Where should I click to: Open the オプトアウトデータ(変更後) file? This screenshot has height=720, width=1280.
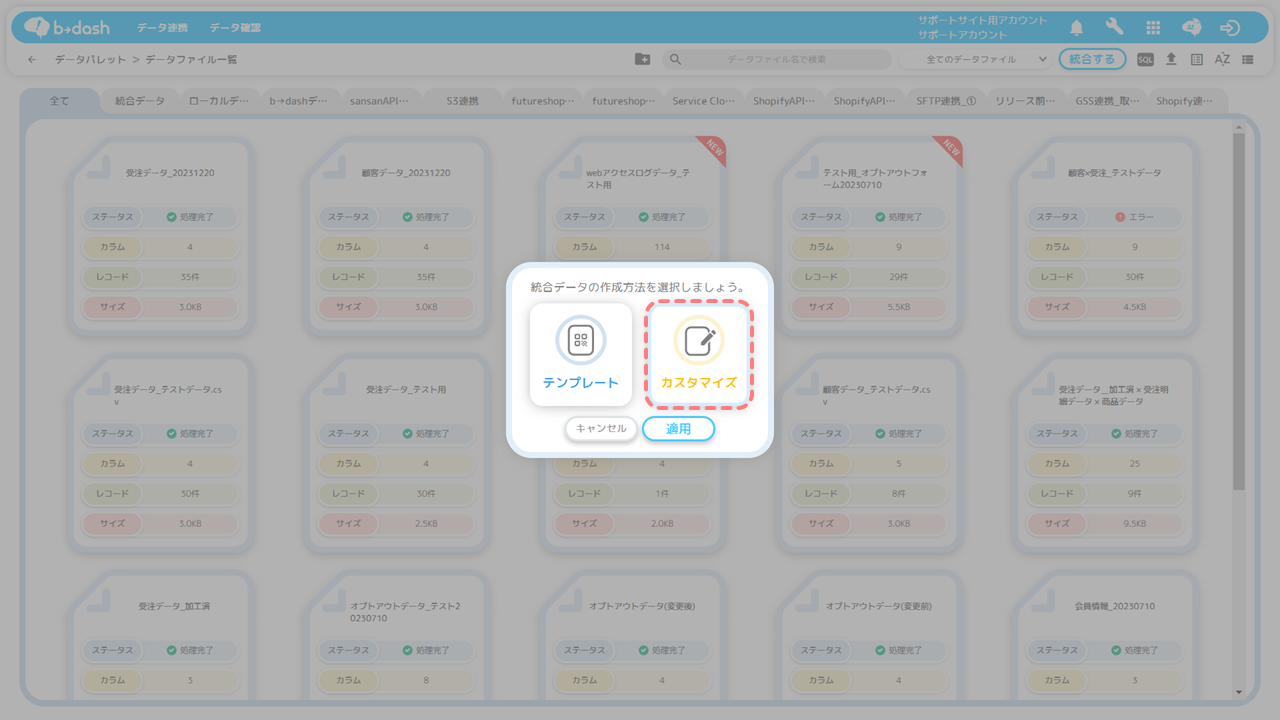tap(633, 635)
